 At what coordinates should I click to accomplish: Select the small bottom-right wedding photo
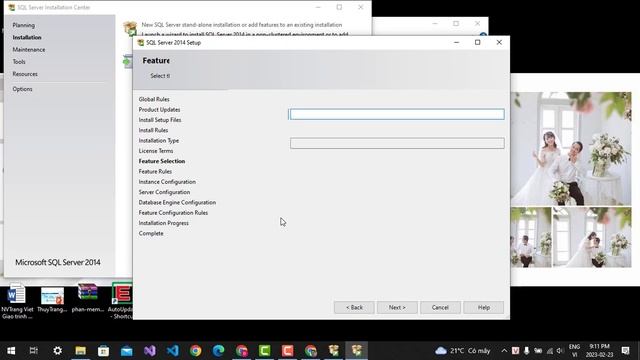tap(592, 237)
